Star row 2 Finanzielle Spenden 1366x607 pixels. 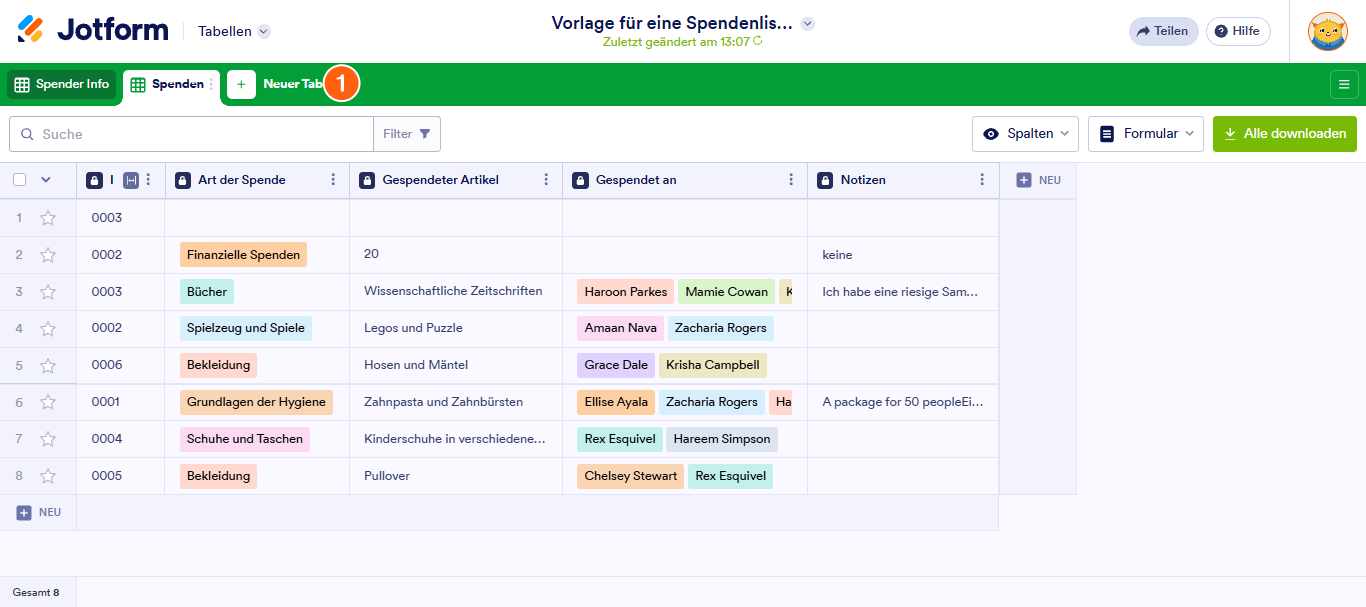pyautogui.click(x=48, y=255)
